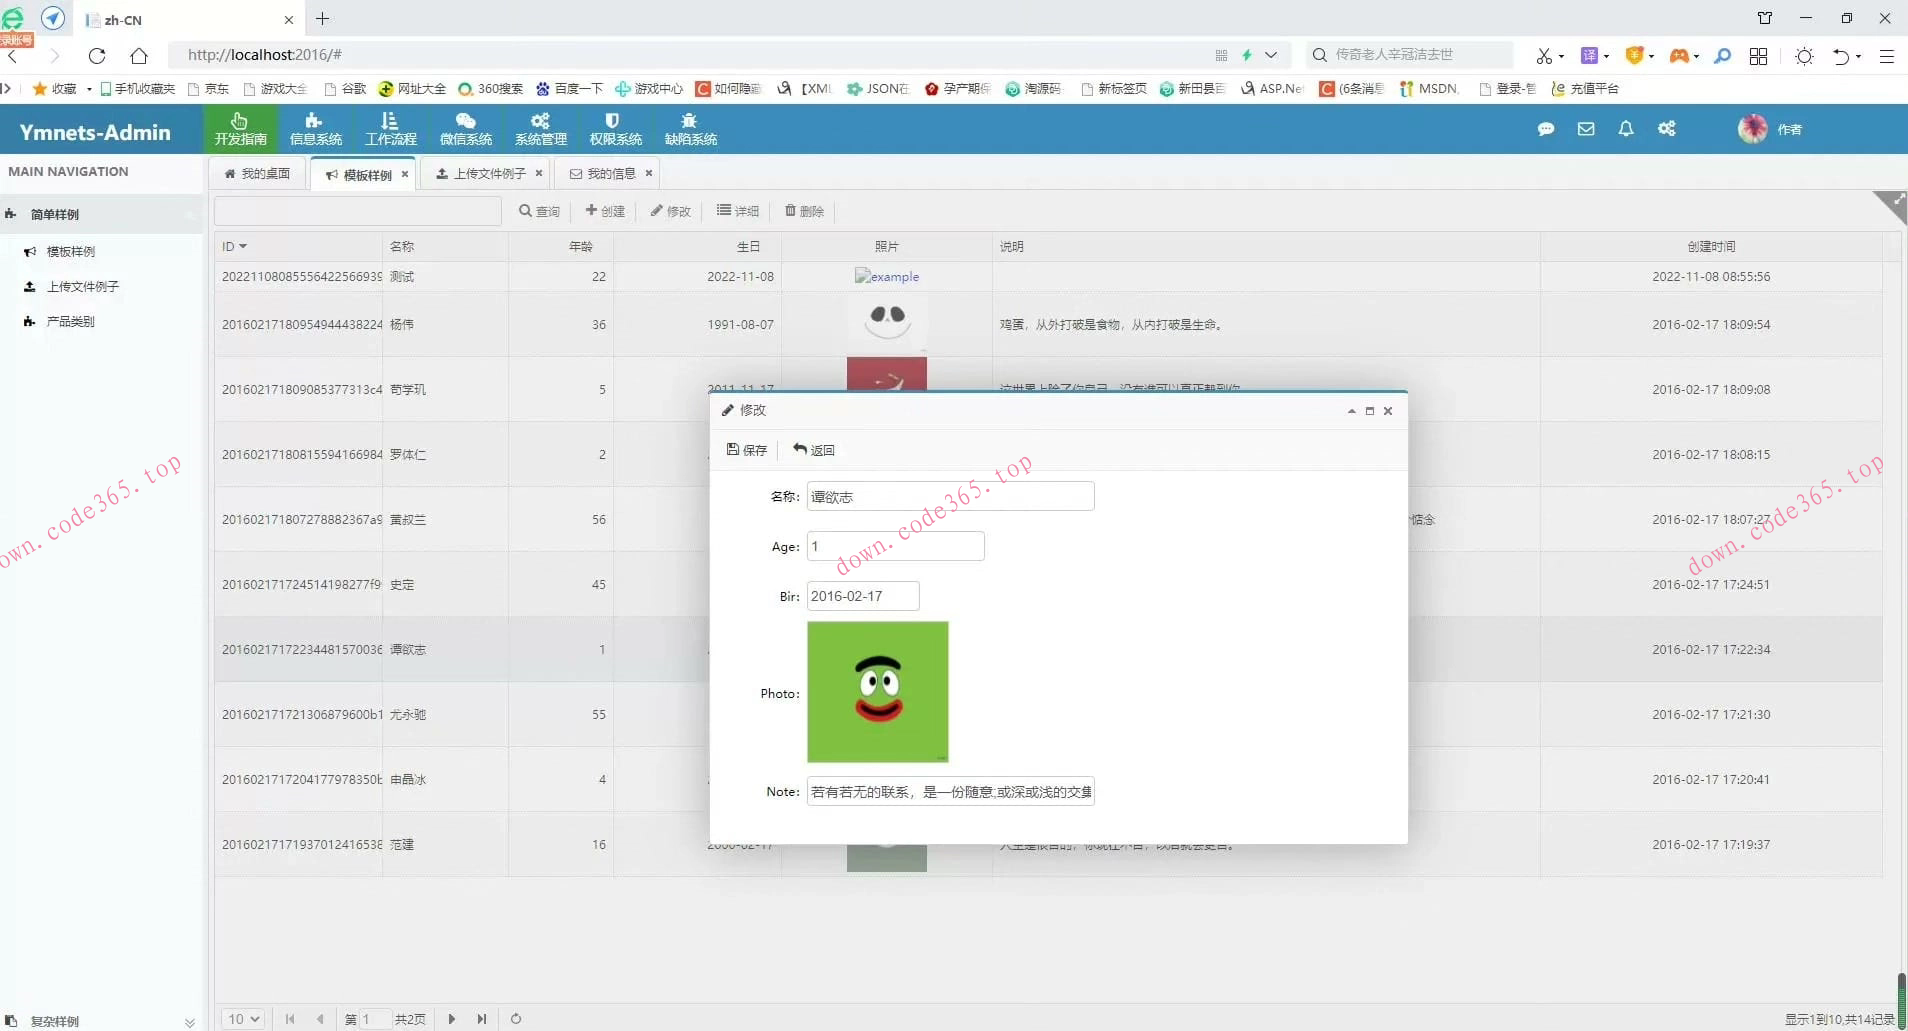Click the 保存 save button in dialog
The height and width of the screenshot is (1031, 1908).
click(747, 450)
